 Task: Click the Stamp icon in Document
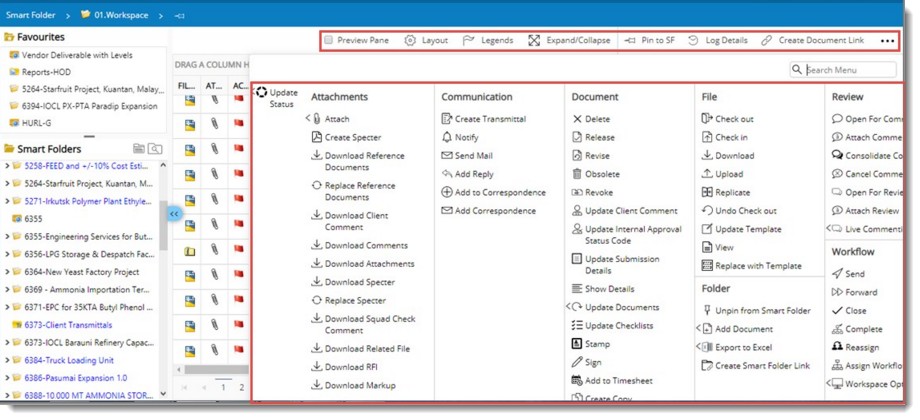click(x=577, y=344)
